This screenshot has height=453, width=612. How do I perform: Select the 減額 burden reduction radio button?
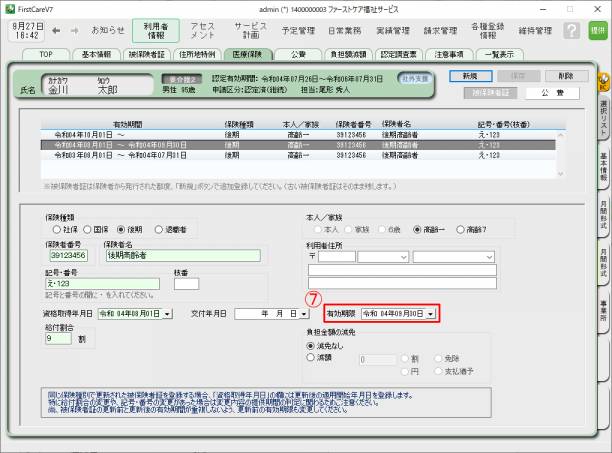coord(312,355)
